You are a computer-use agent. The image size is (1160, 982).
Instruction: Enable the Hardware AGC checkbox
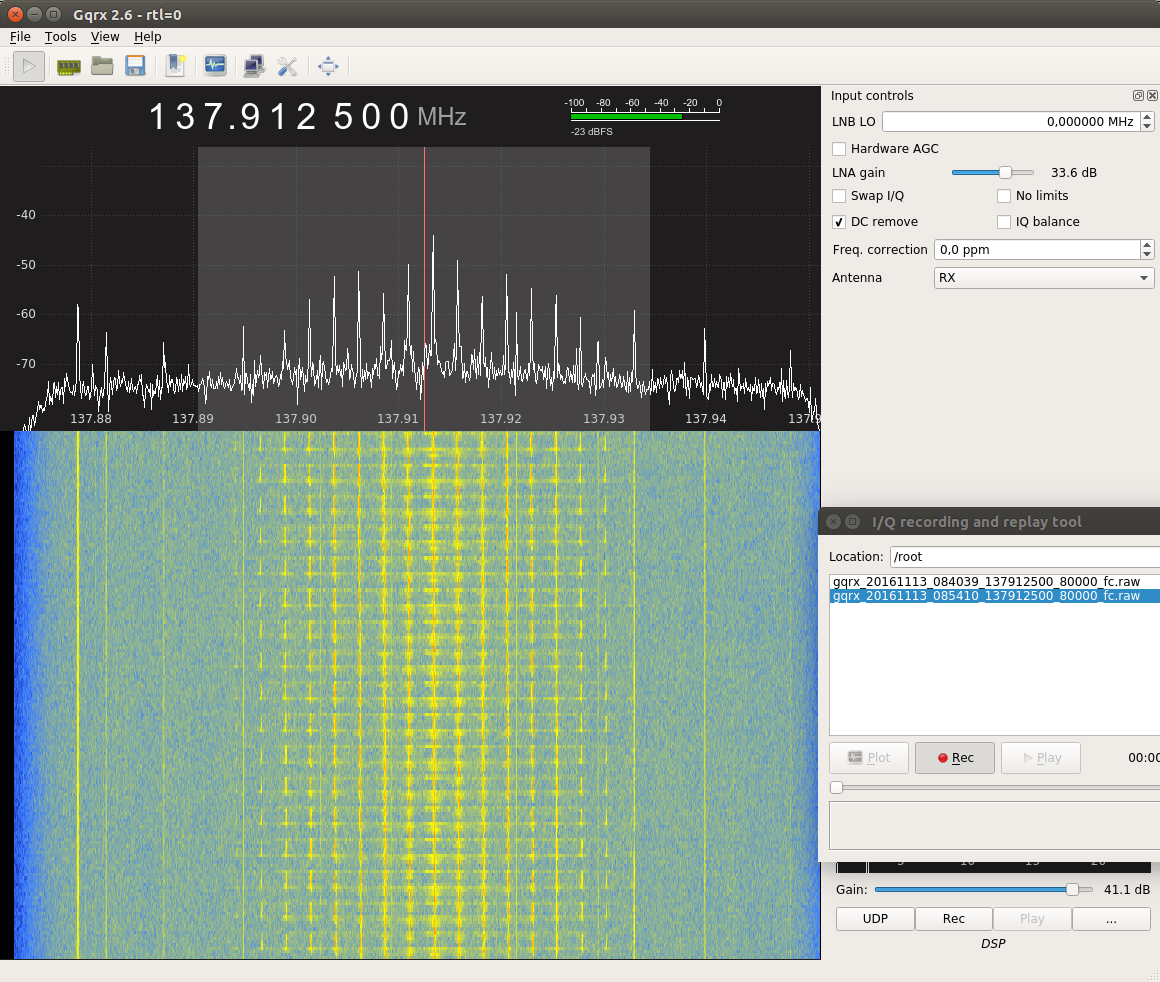[839, 149]
